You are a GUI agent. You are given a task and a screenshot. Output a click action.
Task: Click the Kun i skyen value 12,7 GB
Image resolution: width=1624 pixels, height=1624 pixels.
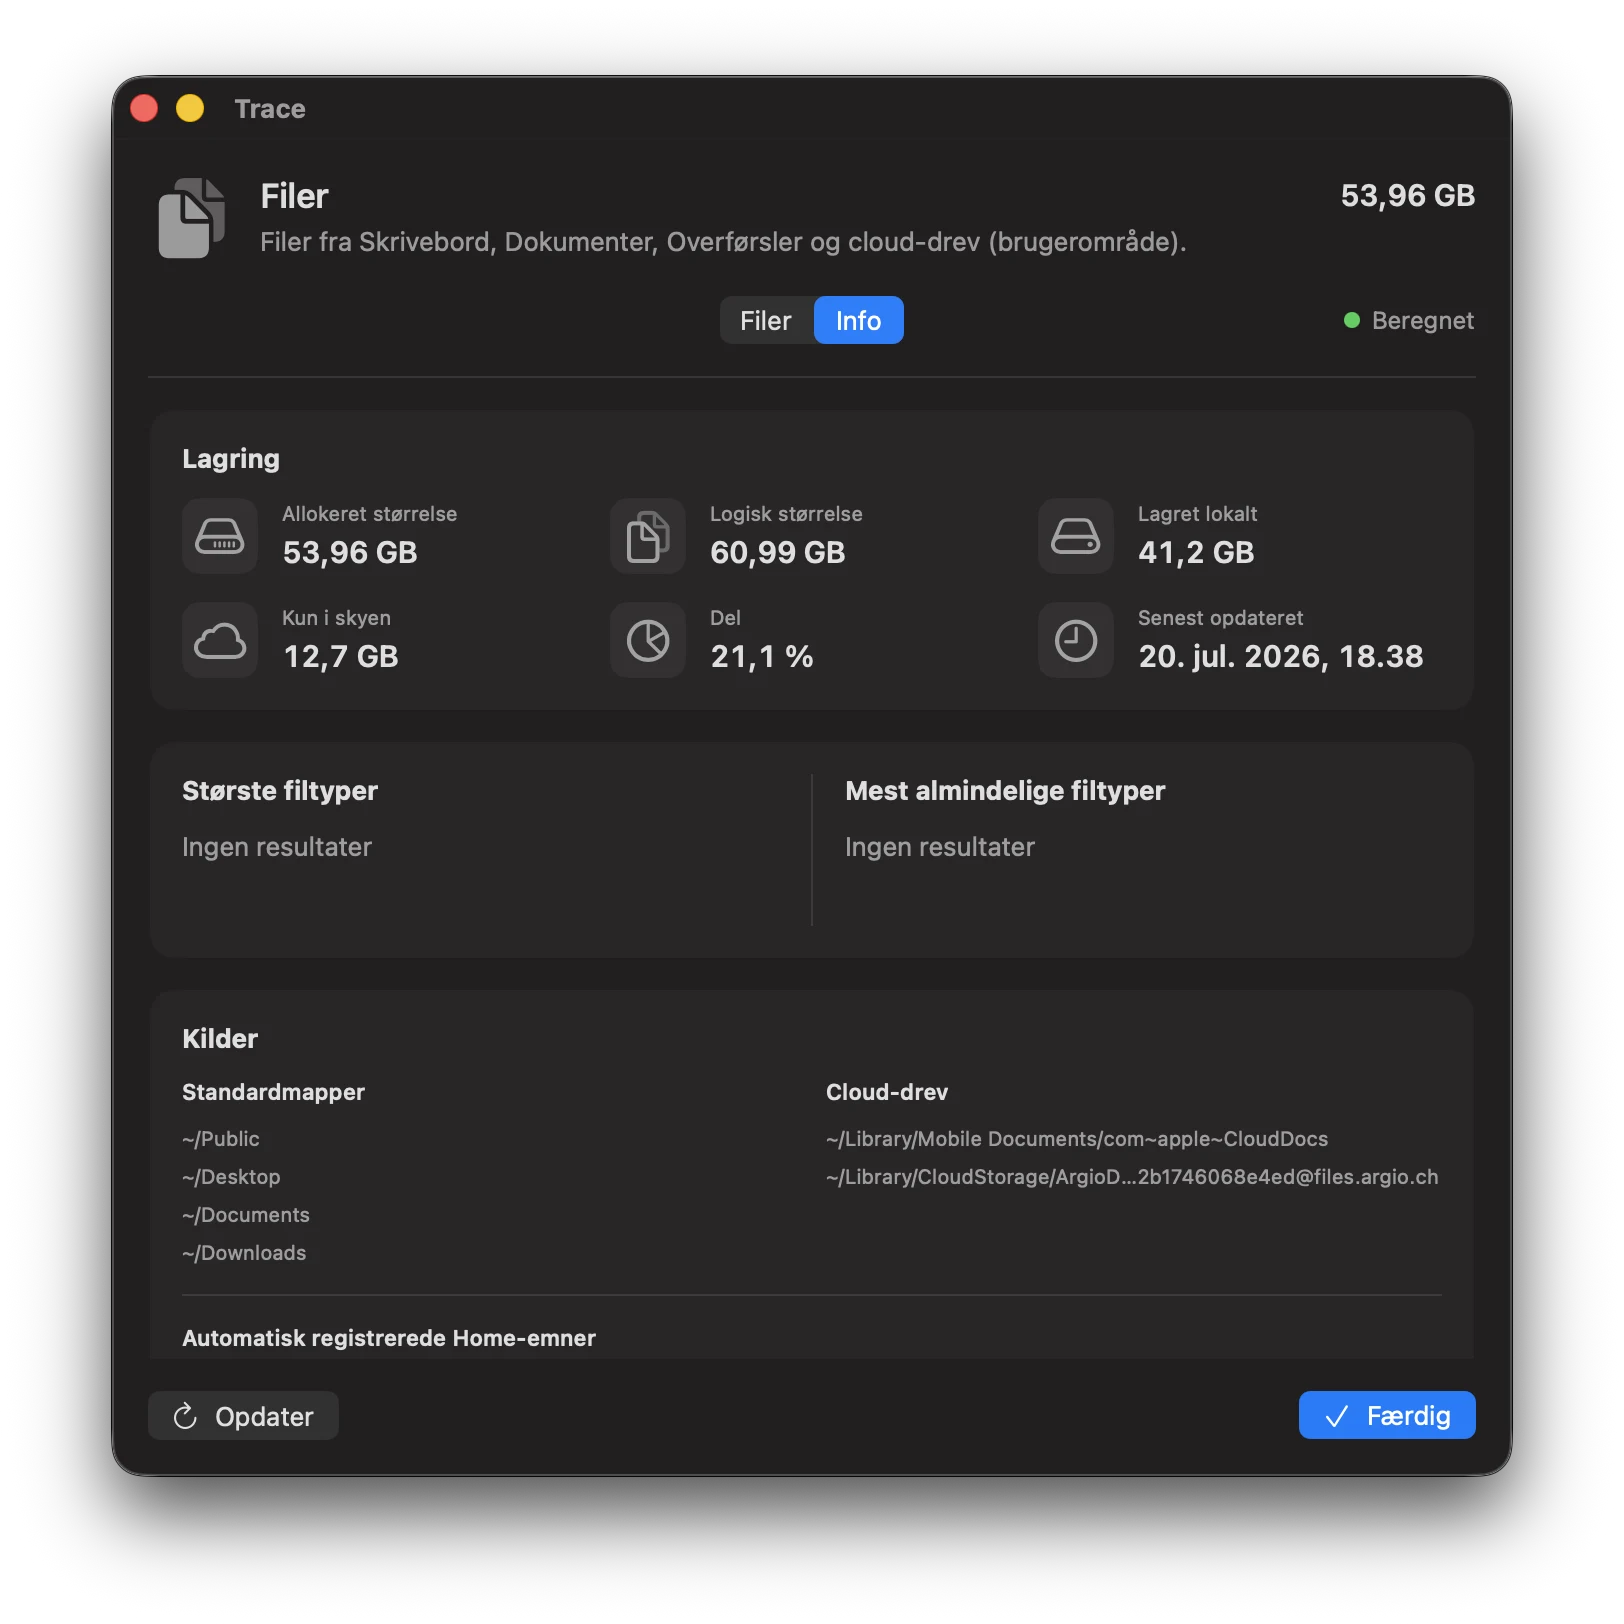[341, 656]
